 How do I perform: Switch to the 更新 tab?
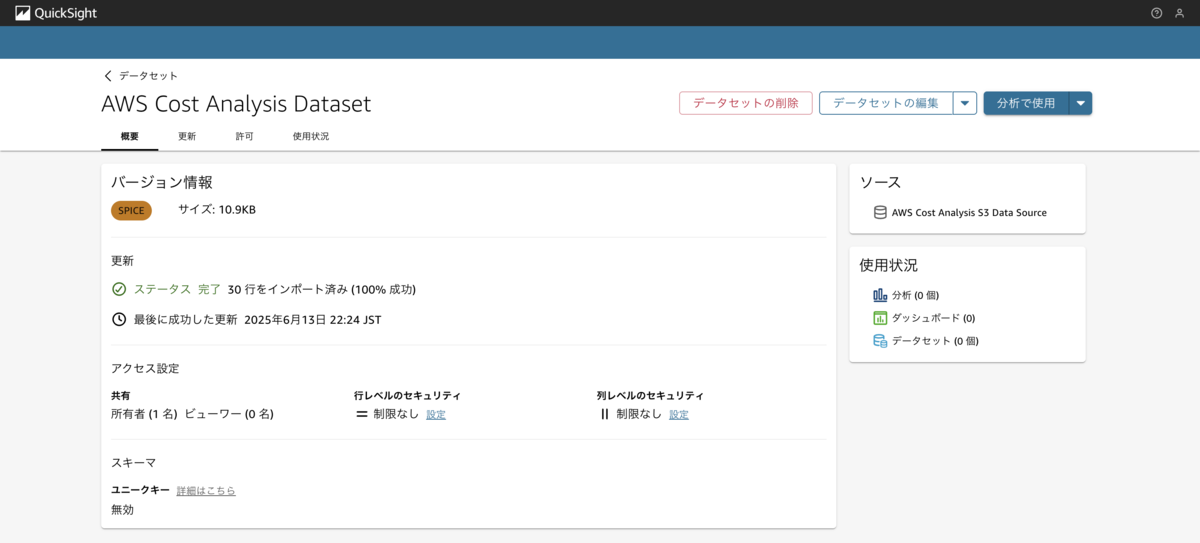[x=187, y=136]
